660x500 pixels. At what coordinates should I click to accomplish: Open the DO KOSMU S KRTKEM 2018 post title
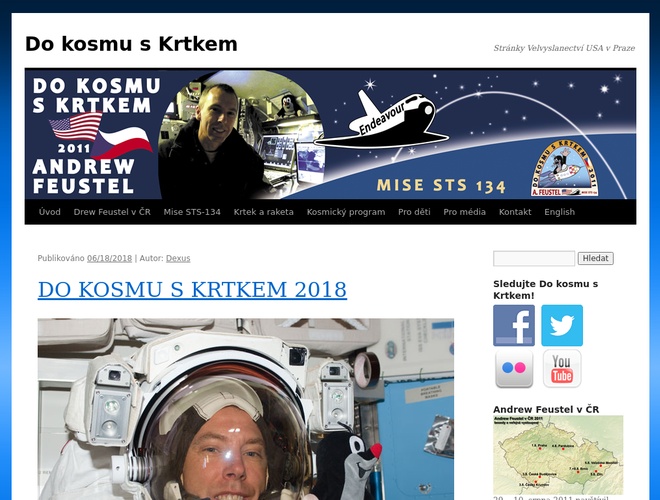point(192,290)
